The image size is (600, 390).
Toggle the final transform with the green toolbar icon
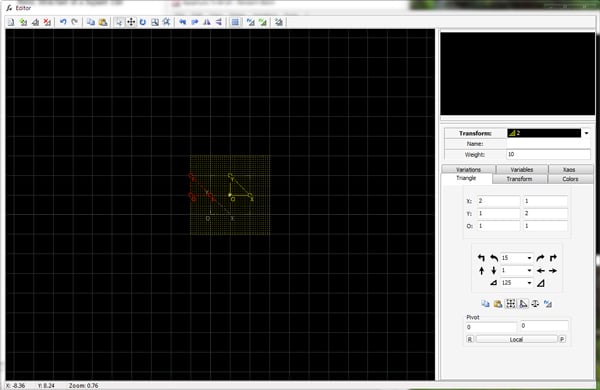pyautogui.click(x=262, y=22)
